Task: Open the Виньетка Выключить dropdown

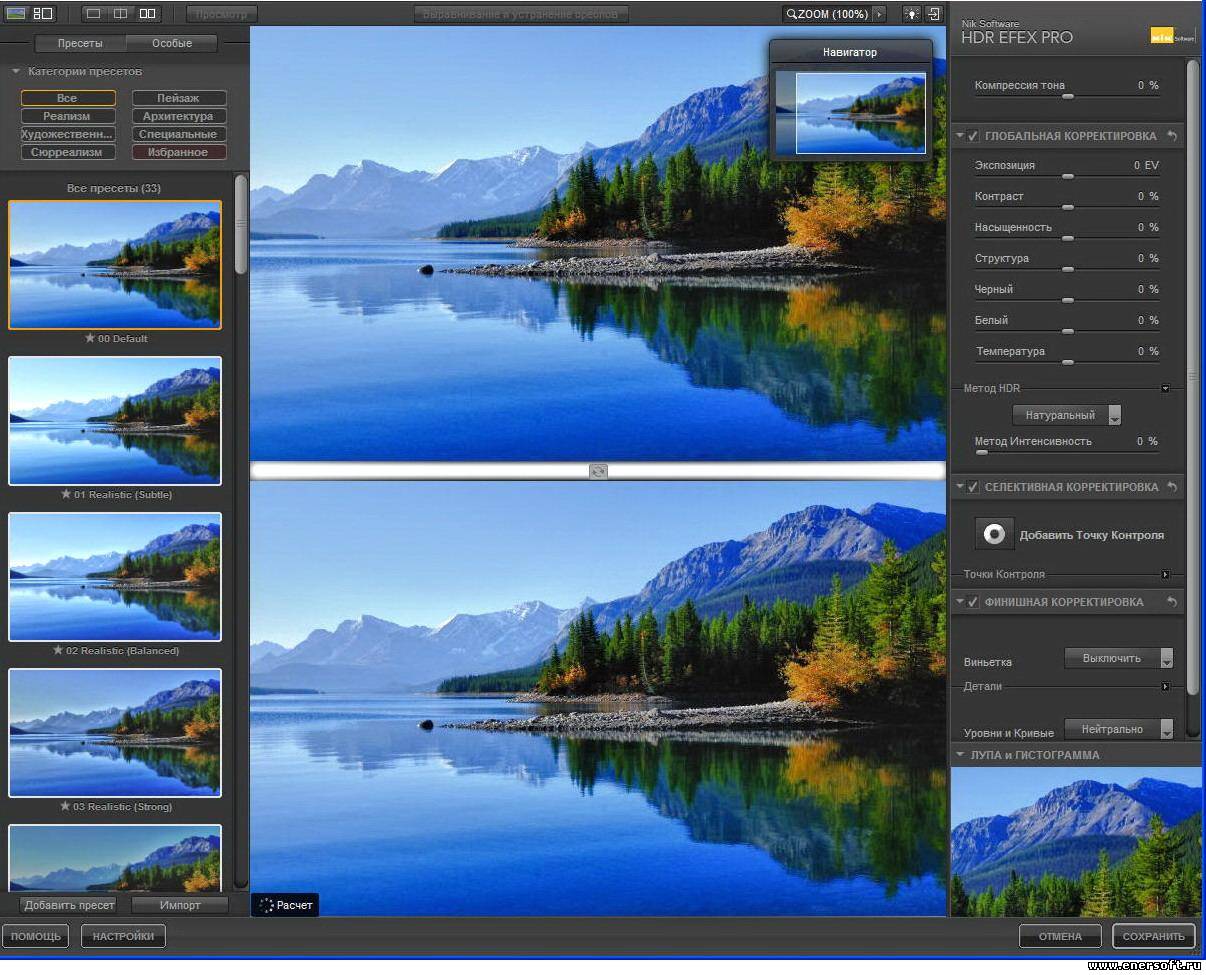Action: (1118, 658)
